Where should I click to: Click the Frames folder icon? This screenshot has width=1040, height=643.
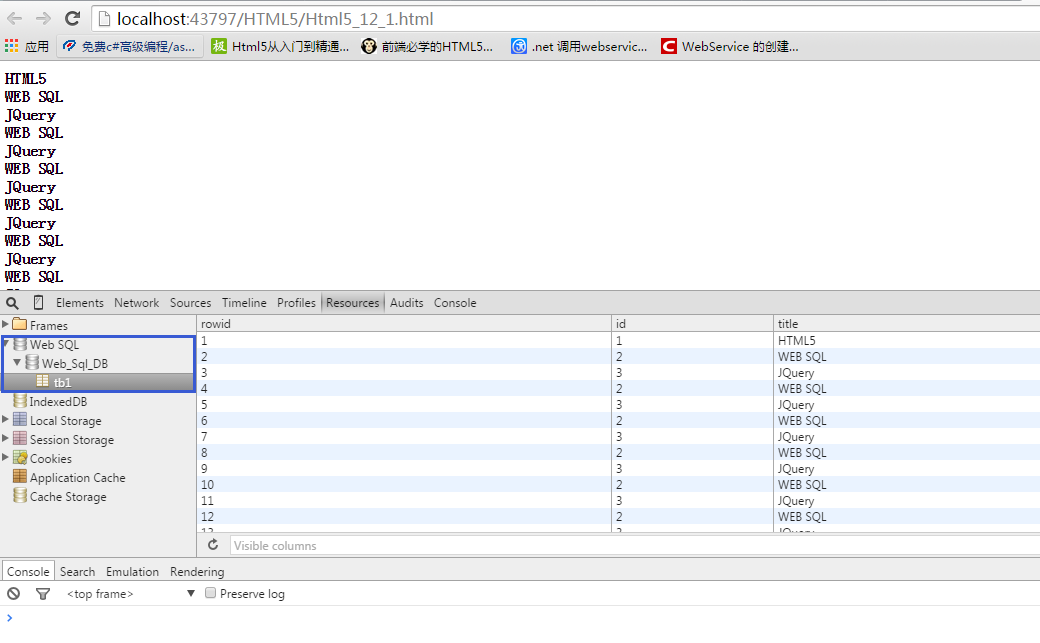coord(20,324)
